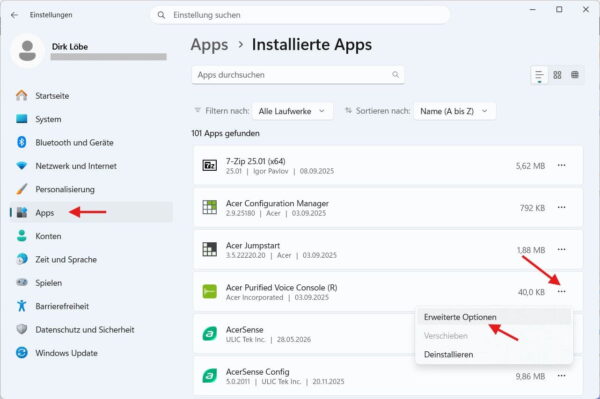The height and width of the screenshot is (399, 600).
Task: Open more options for Acer Configuration Manager
Action: pos(561,207)
